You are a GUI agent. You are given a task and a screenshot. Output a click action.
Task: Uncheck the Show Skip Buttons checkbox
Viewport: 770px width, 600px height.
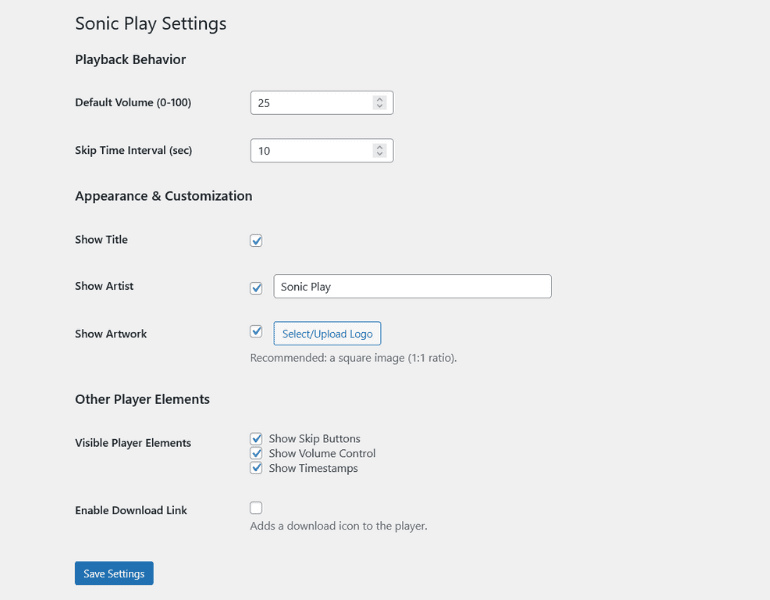tap(256, 438)
